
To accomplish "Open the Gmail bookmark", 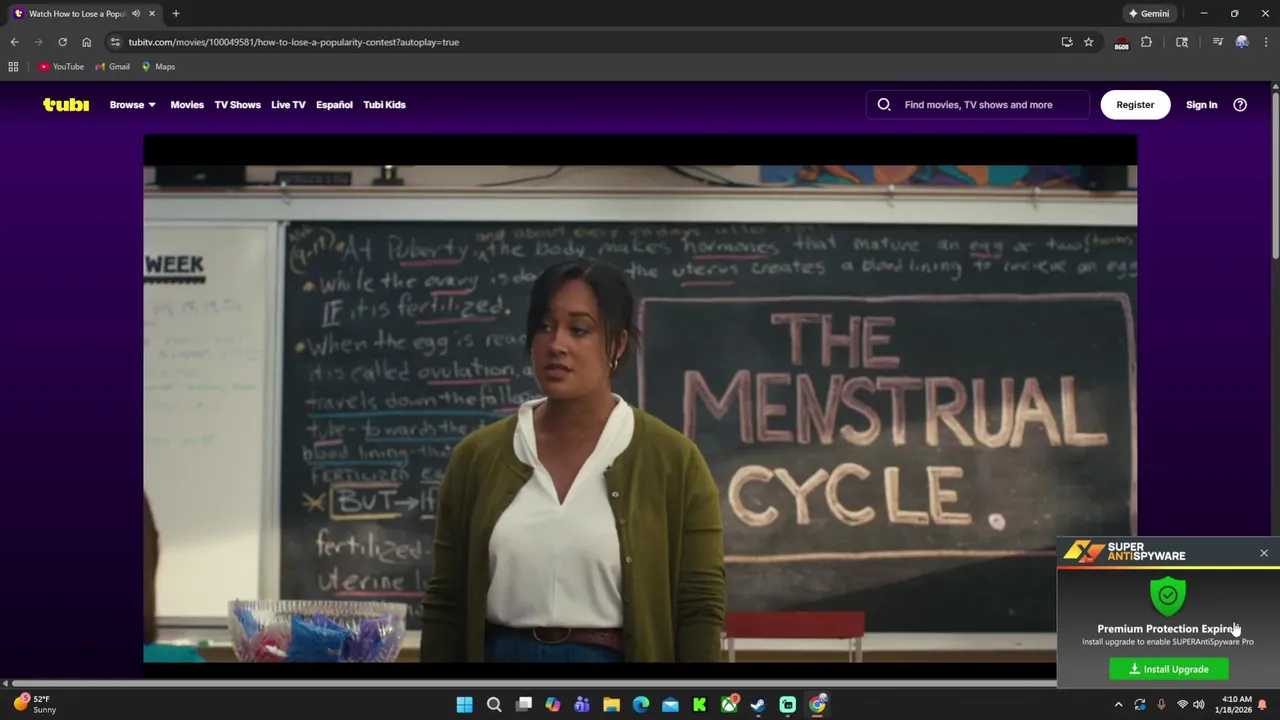I will pos(113,67).
